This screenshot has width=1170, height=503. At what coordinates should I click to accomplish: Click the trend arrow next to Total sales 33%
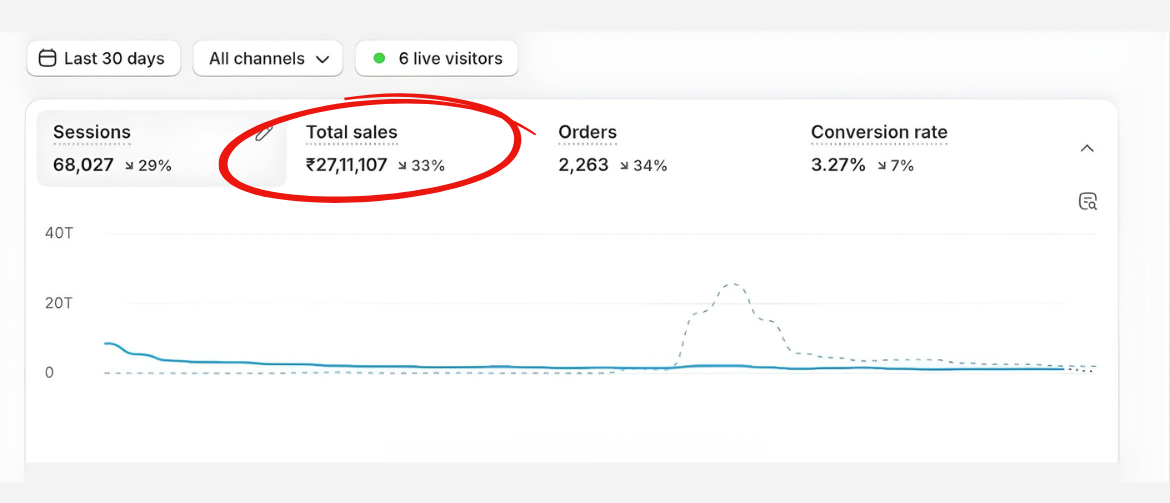click(402, 166)
